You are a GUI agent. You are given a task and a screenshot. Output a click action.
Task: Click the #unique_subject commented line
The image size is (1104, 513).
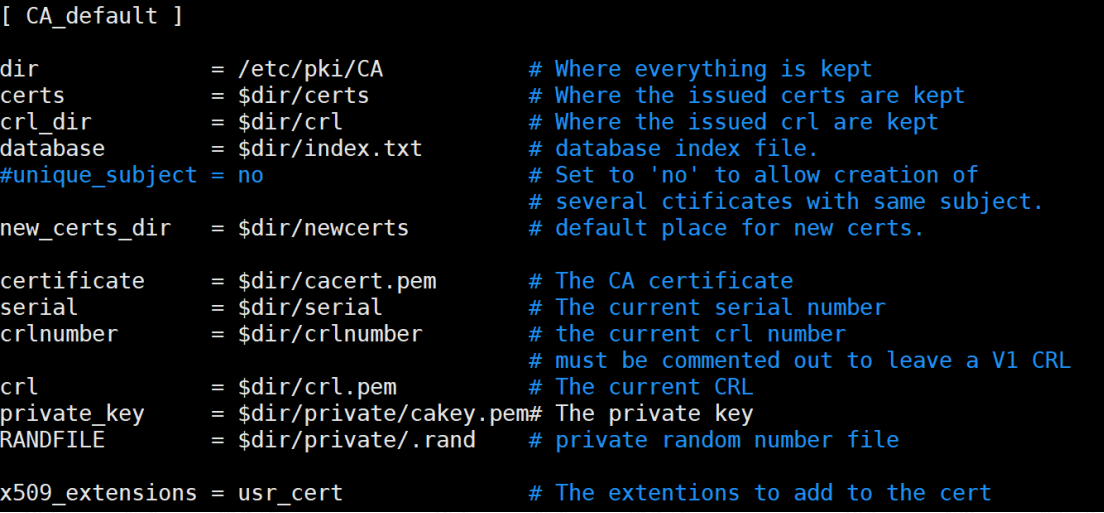[132, 175]
